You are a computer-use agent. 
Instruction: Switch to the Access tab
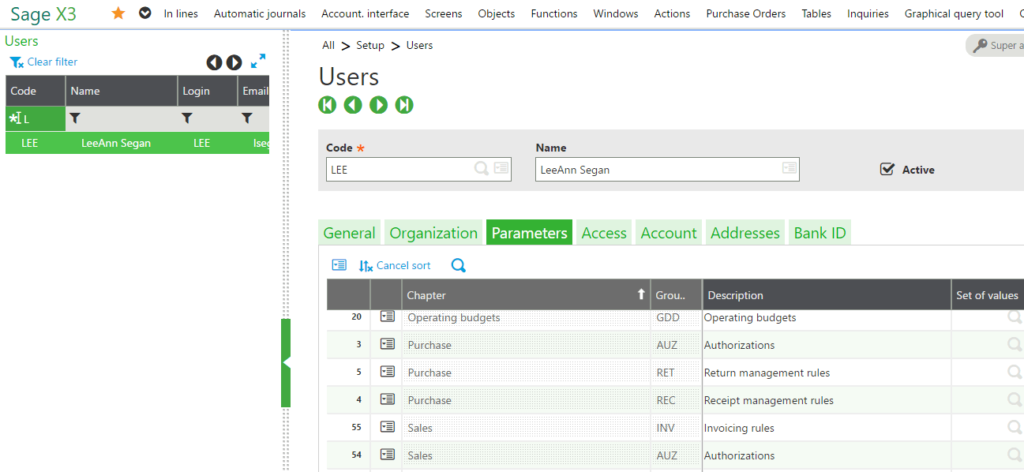(604, 233)
